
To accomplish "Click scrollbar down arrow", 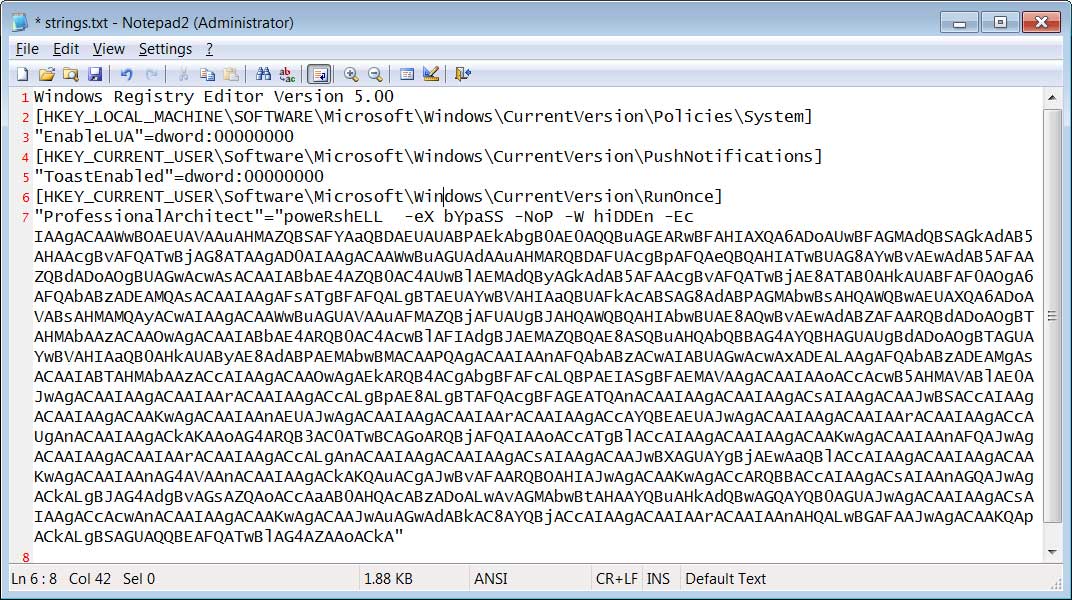I will [x=1052, y=552].
